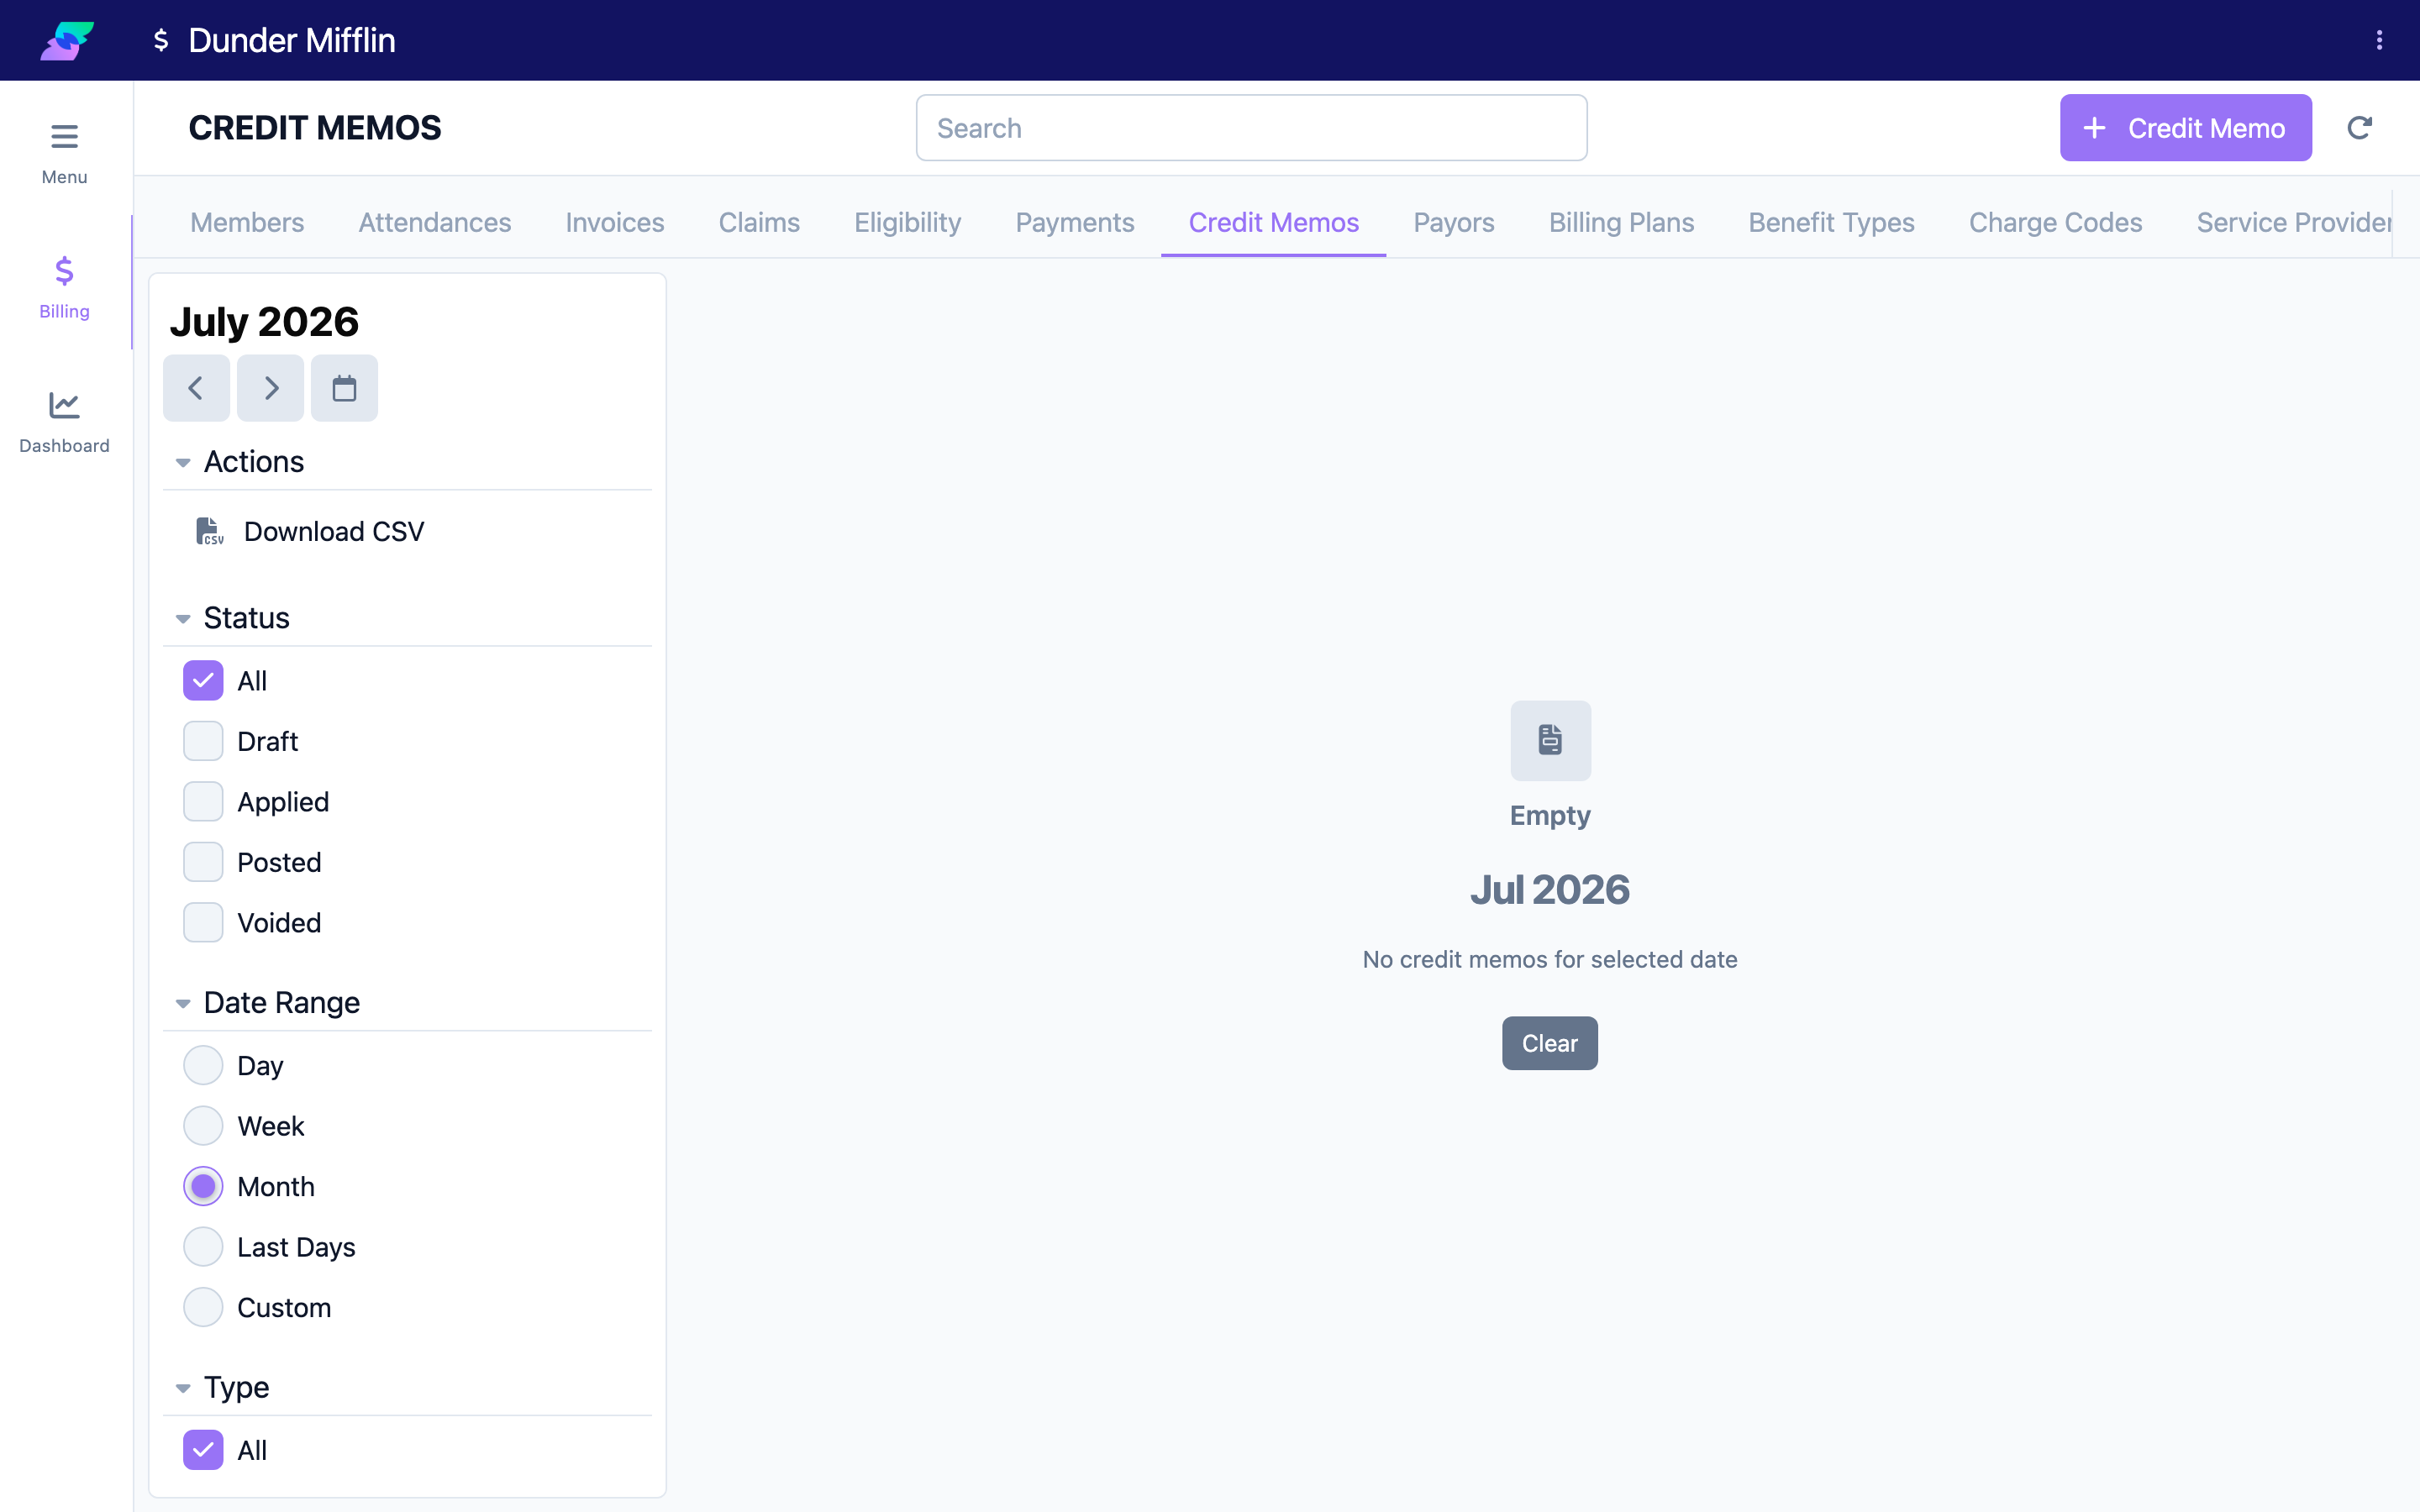Open Billing dollar icon in sidebar
This screenshot has height=1512, width=2420.
point(64,271)
